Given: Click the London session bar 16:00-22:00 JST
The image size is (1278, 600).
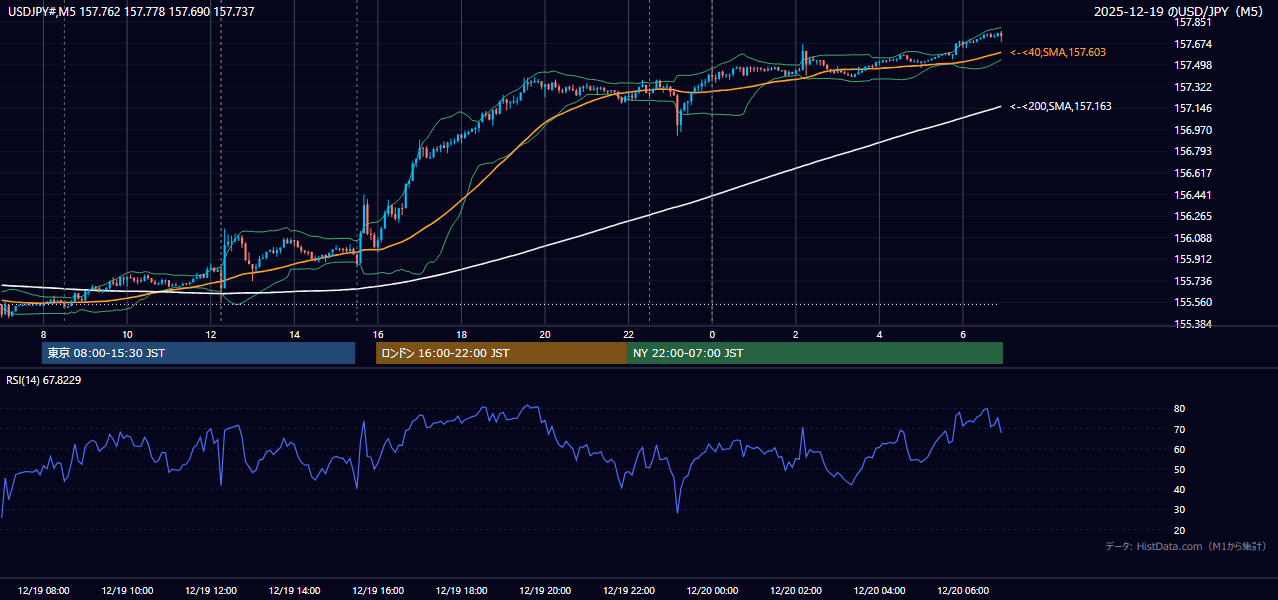Looking at the screenshot, I should pos(501,353).
